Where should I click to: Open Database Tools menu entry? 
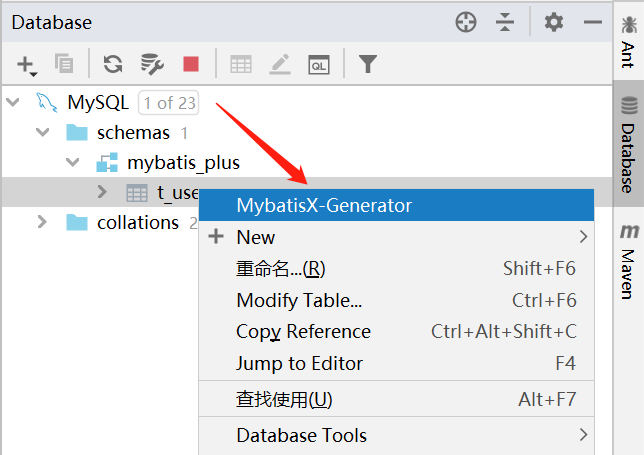point(396,435)
